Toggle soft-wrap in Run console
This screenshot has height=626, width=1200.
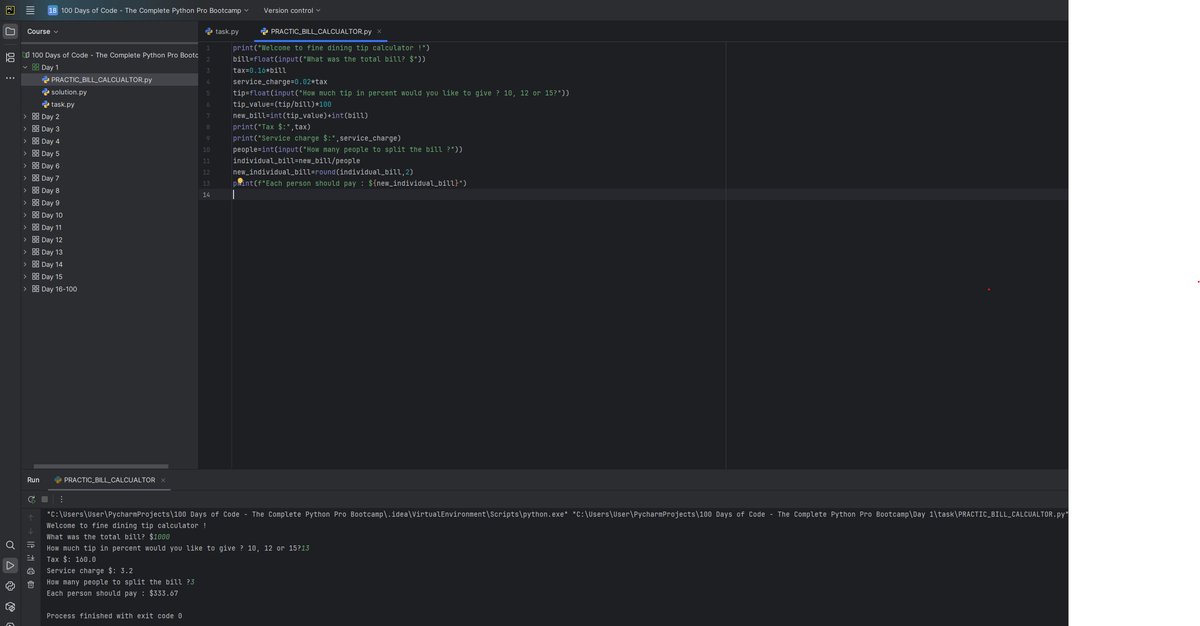31,545
